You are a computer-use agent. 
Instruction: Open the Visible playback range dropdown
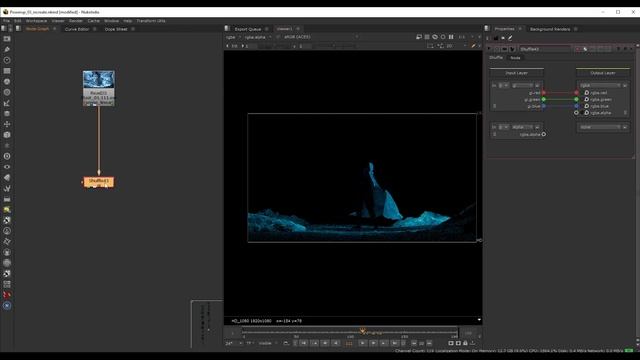pos(268,343)
